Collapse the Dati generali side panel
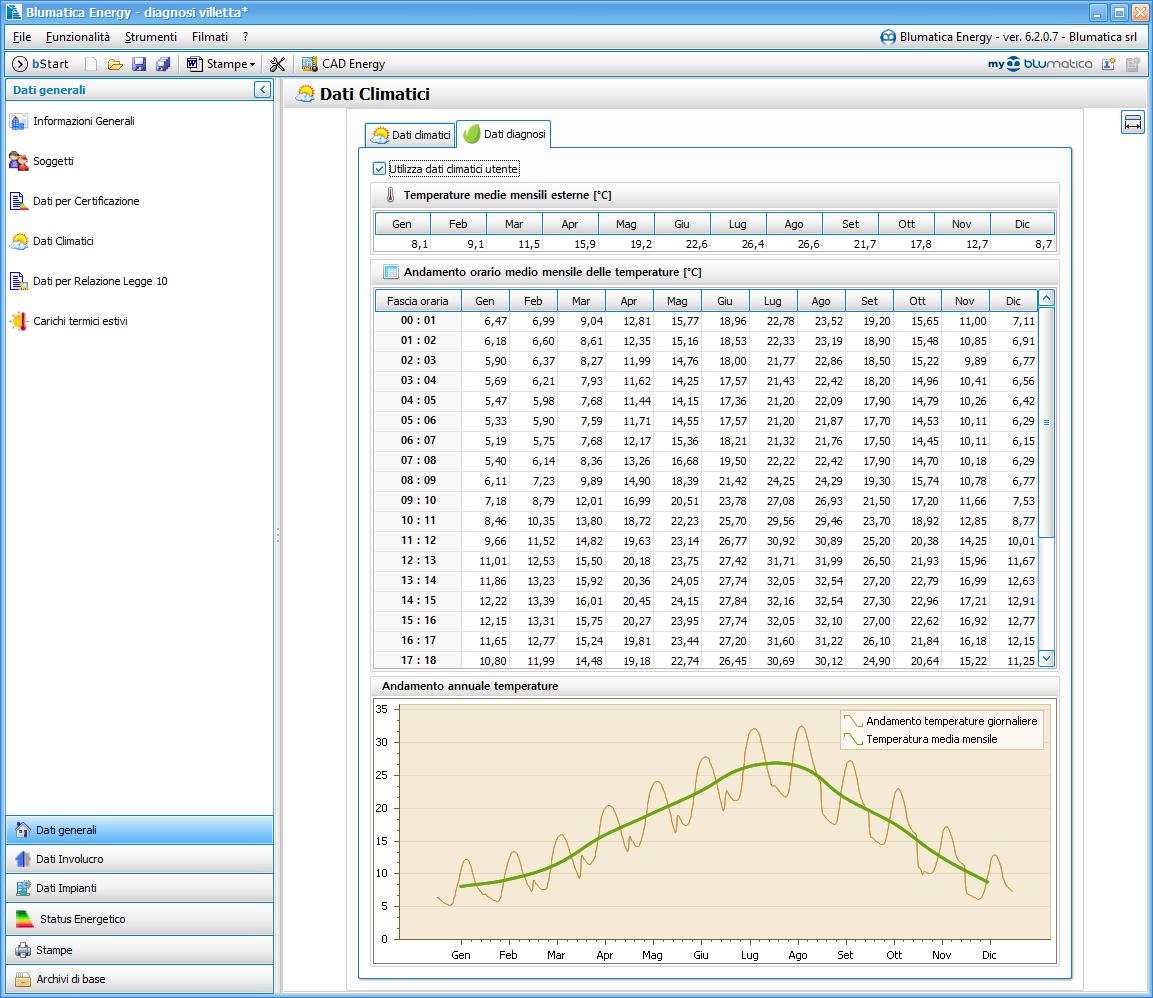Viewport: 1153px width, 998px height. (262, 90)
